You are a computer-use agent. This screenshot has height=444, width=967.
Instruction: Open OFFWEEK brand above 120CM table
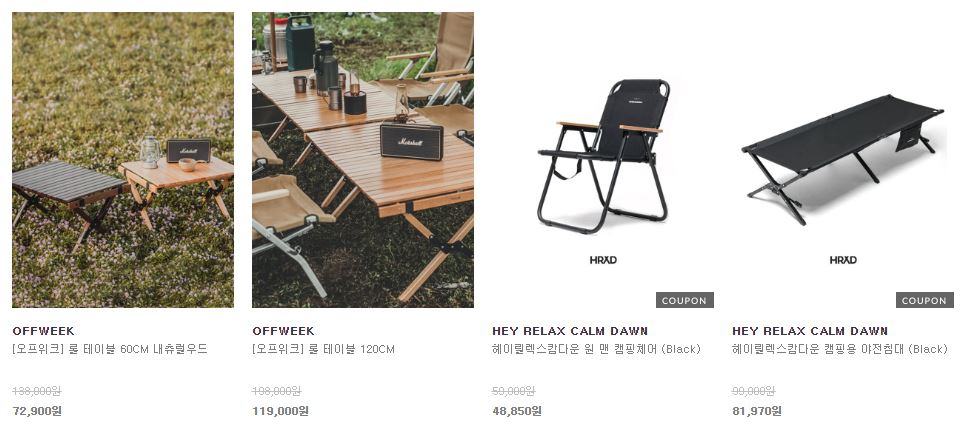tap(283, 331)
